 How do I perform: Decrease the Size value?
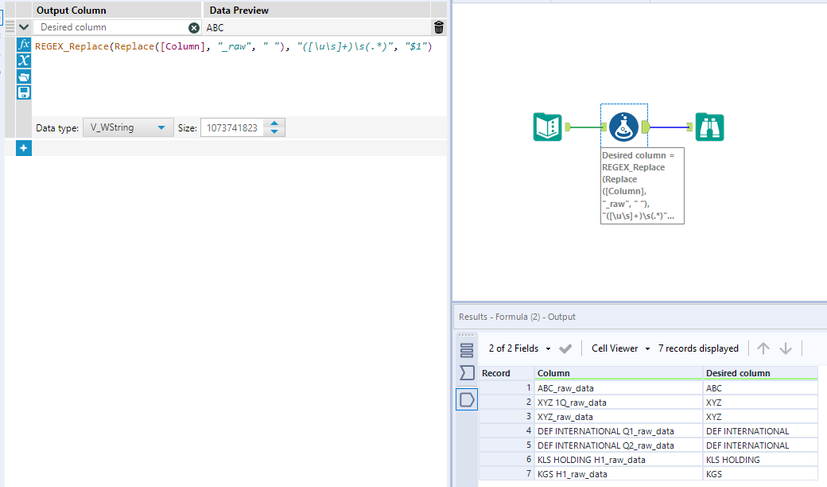[274, 132]
